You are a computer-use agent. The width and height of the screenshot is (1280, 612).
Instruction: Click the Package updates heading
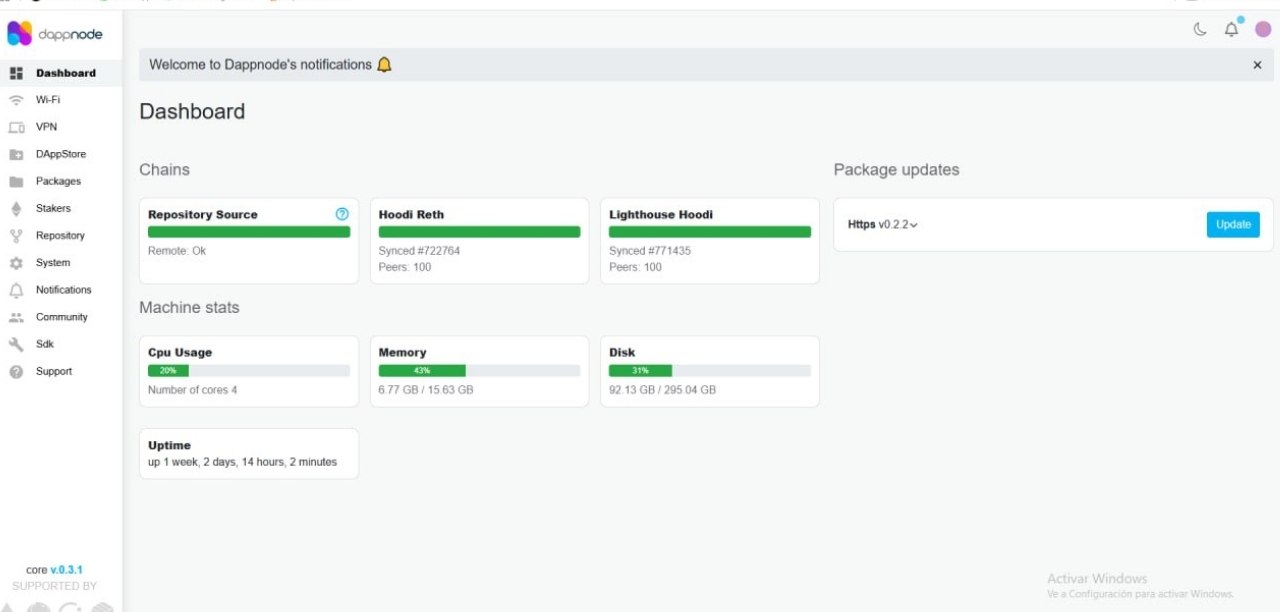coord(896,170)
